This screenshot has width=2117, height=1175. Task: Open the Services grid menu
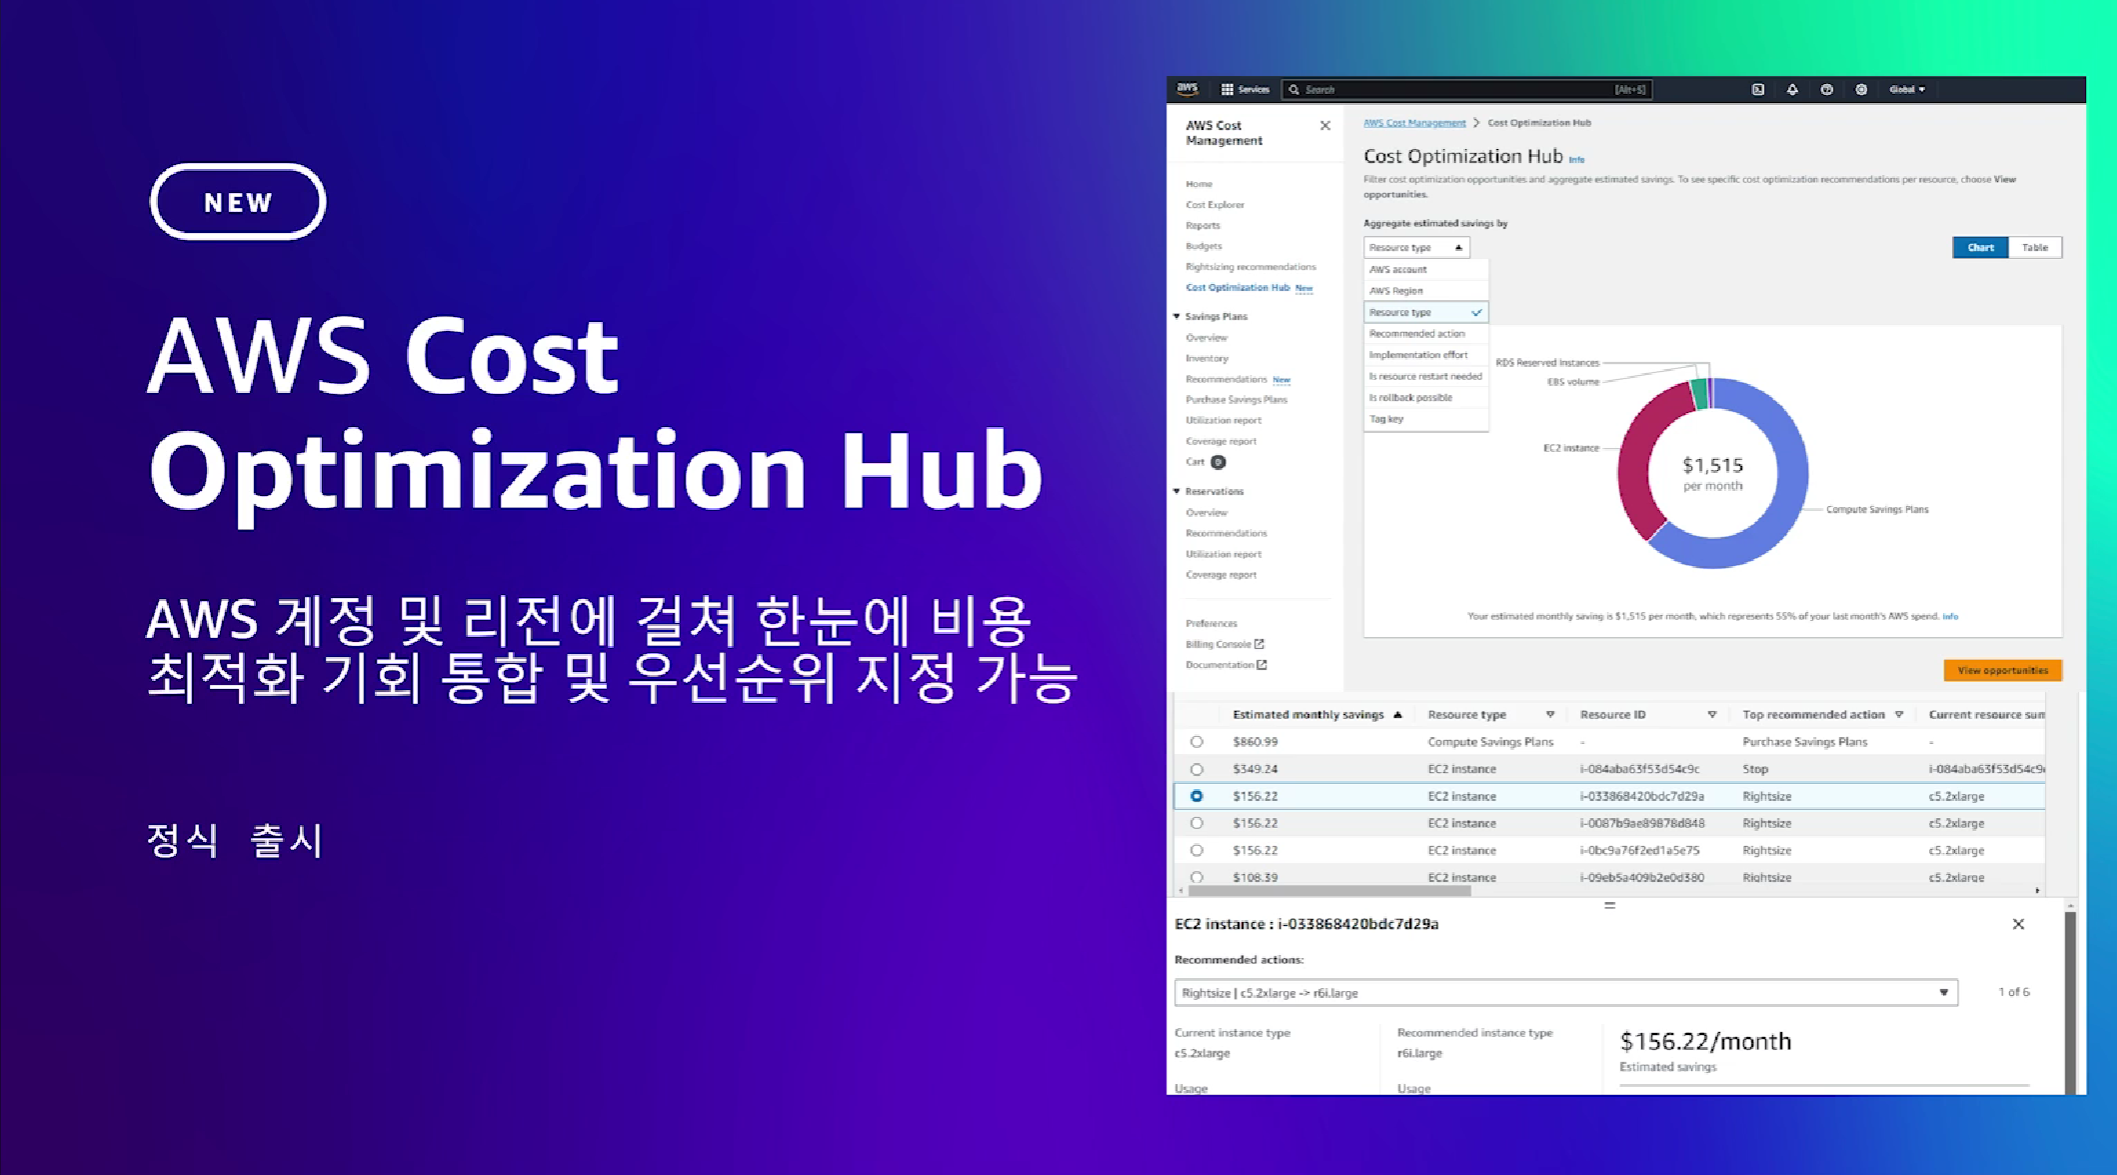pyautogui.click(x=1244, y=89)
